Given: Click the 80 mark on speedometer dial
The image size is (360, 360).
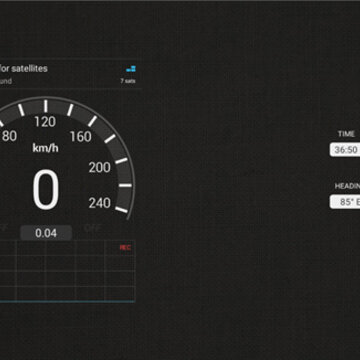Looking at the screenshot, I should click(x=8, y=136).
